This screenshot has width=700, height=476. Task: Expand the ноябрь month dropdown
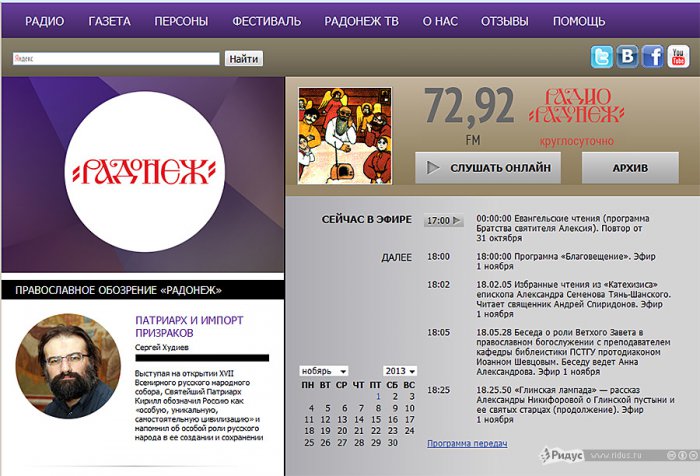(x=324, y=371)
